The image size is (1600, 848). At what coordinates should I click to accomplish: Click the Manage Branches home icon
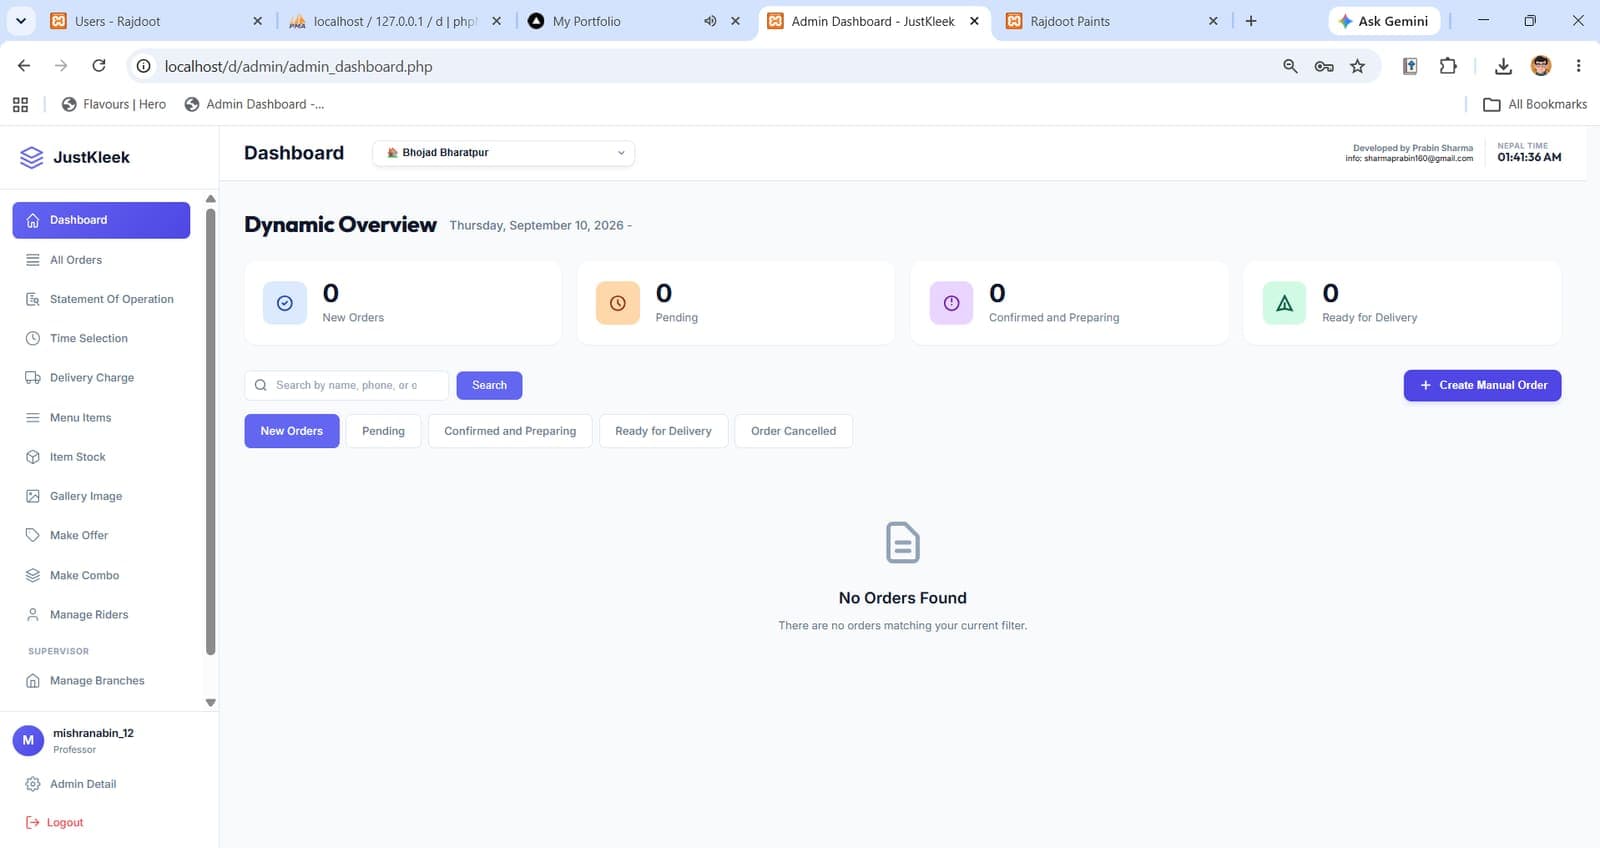pos(33,681)
